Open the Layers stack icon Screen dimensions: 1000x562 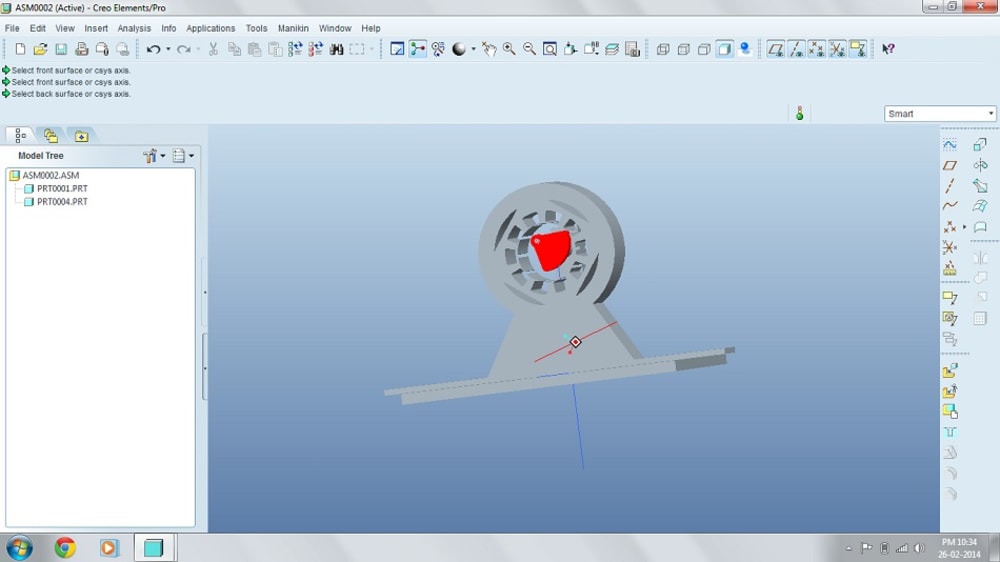point(612,49)
